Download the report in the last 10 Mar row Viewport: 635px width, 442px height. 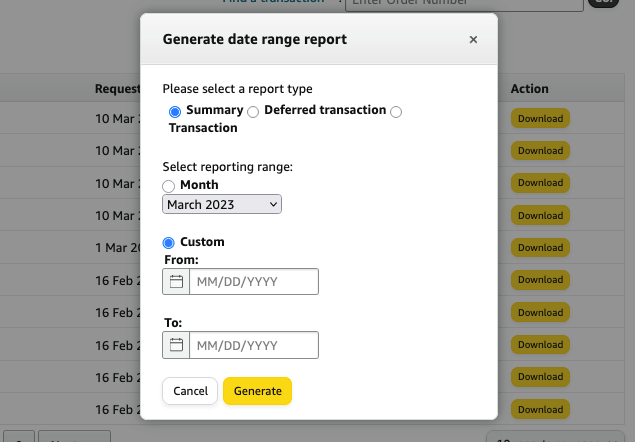tap(540, 215)
